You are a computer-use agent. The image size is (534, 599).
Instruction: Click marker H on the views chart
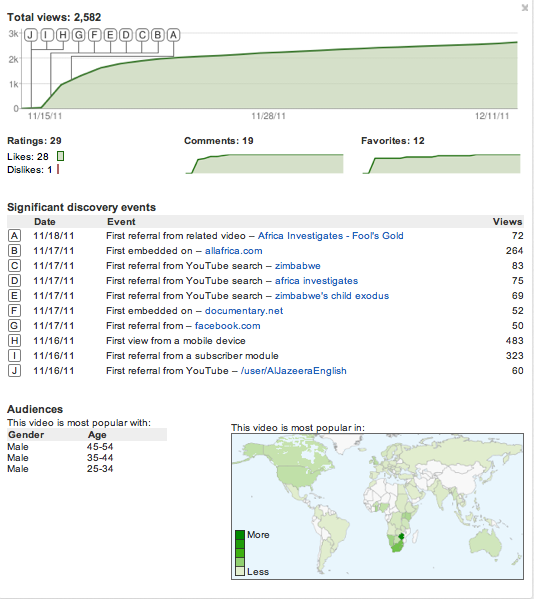[63, 35]
